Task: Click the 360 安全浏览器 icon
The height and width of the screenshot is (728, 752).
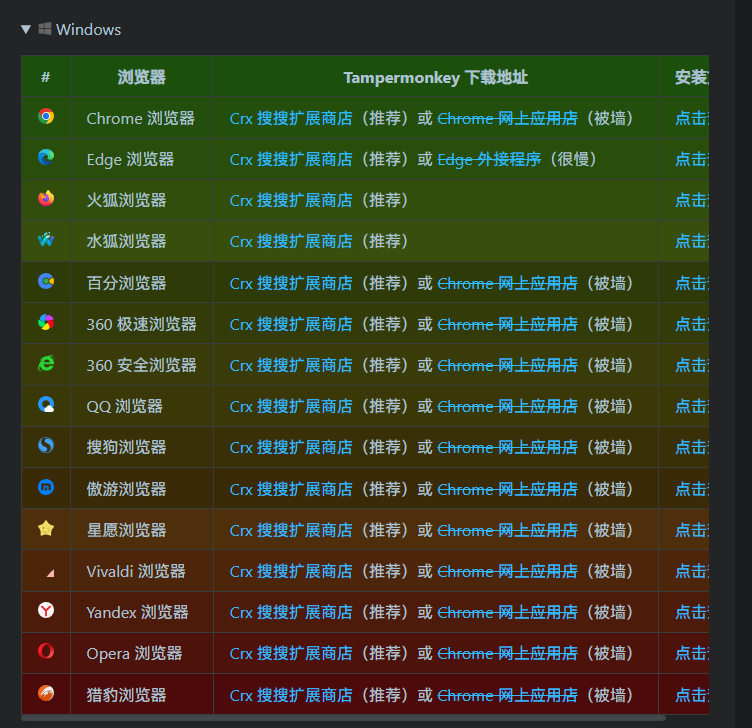Action: click(46, 363)
